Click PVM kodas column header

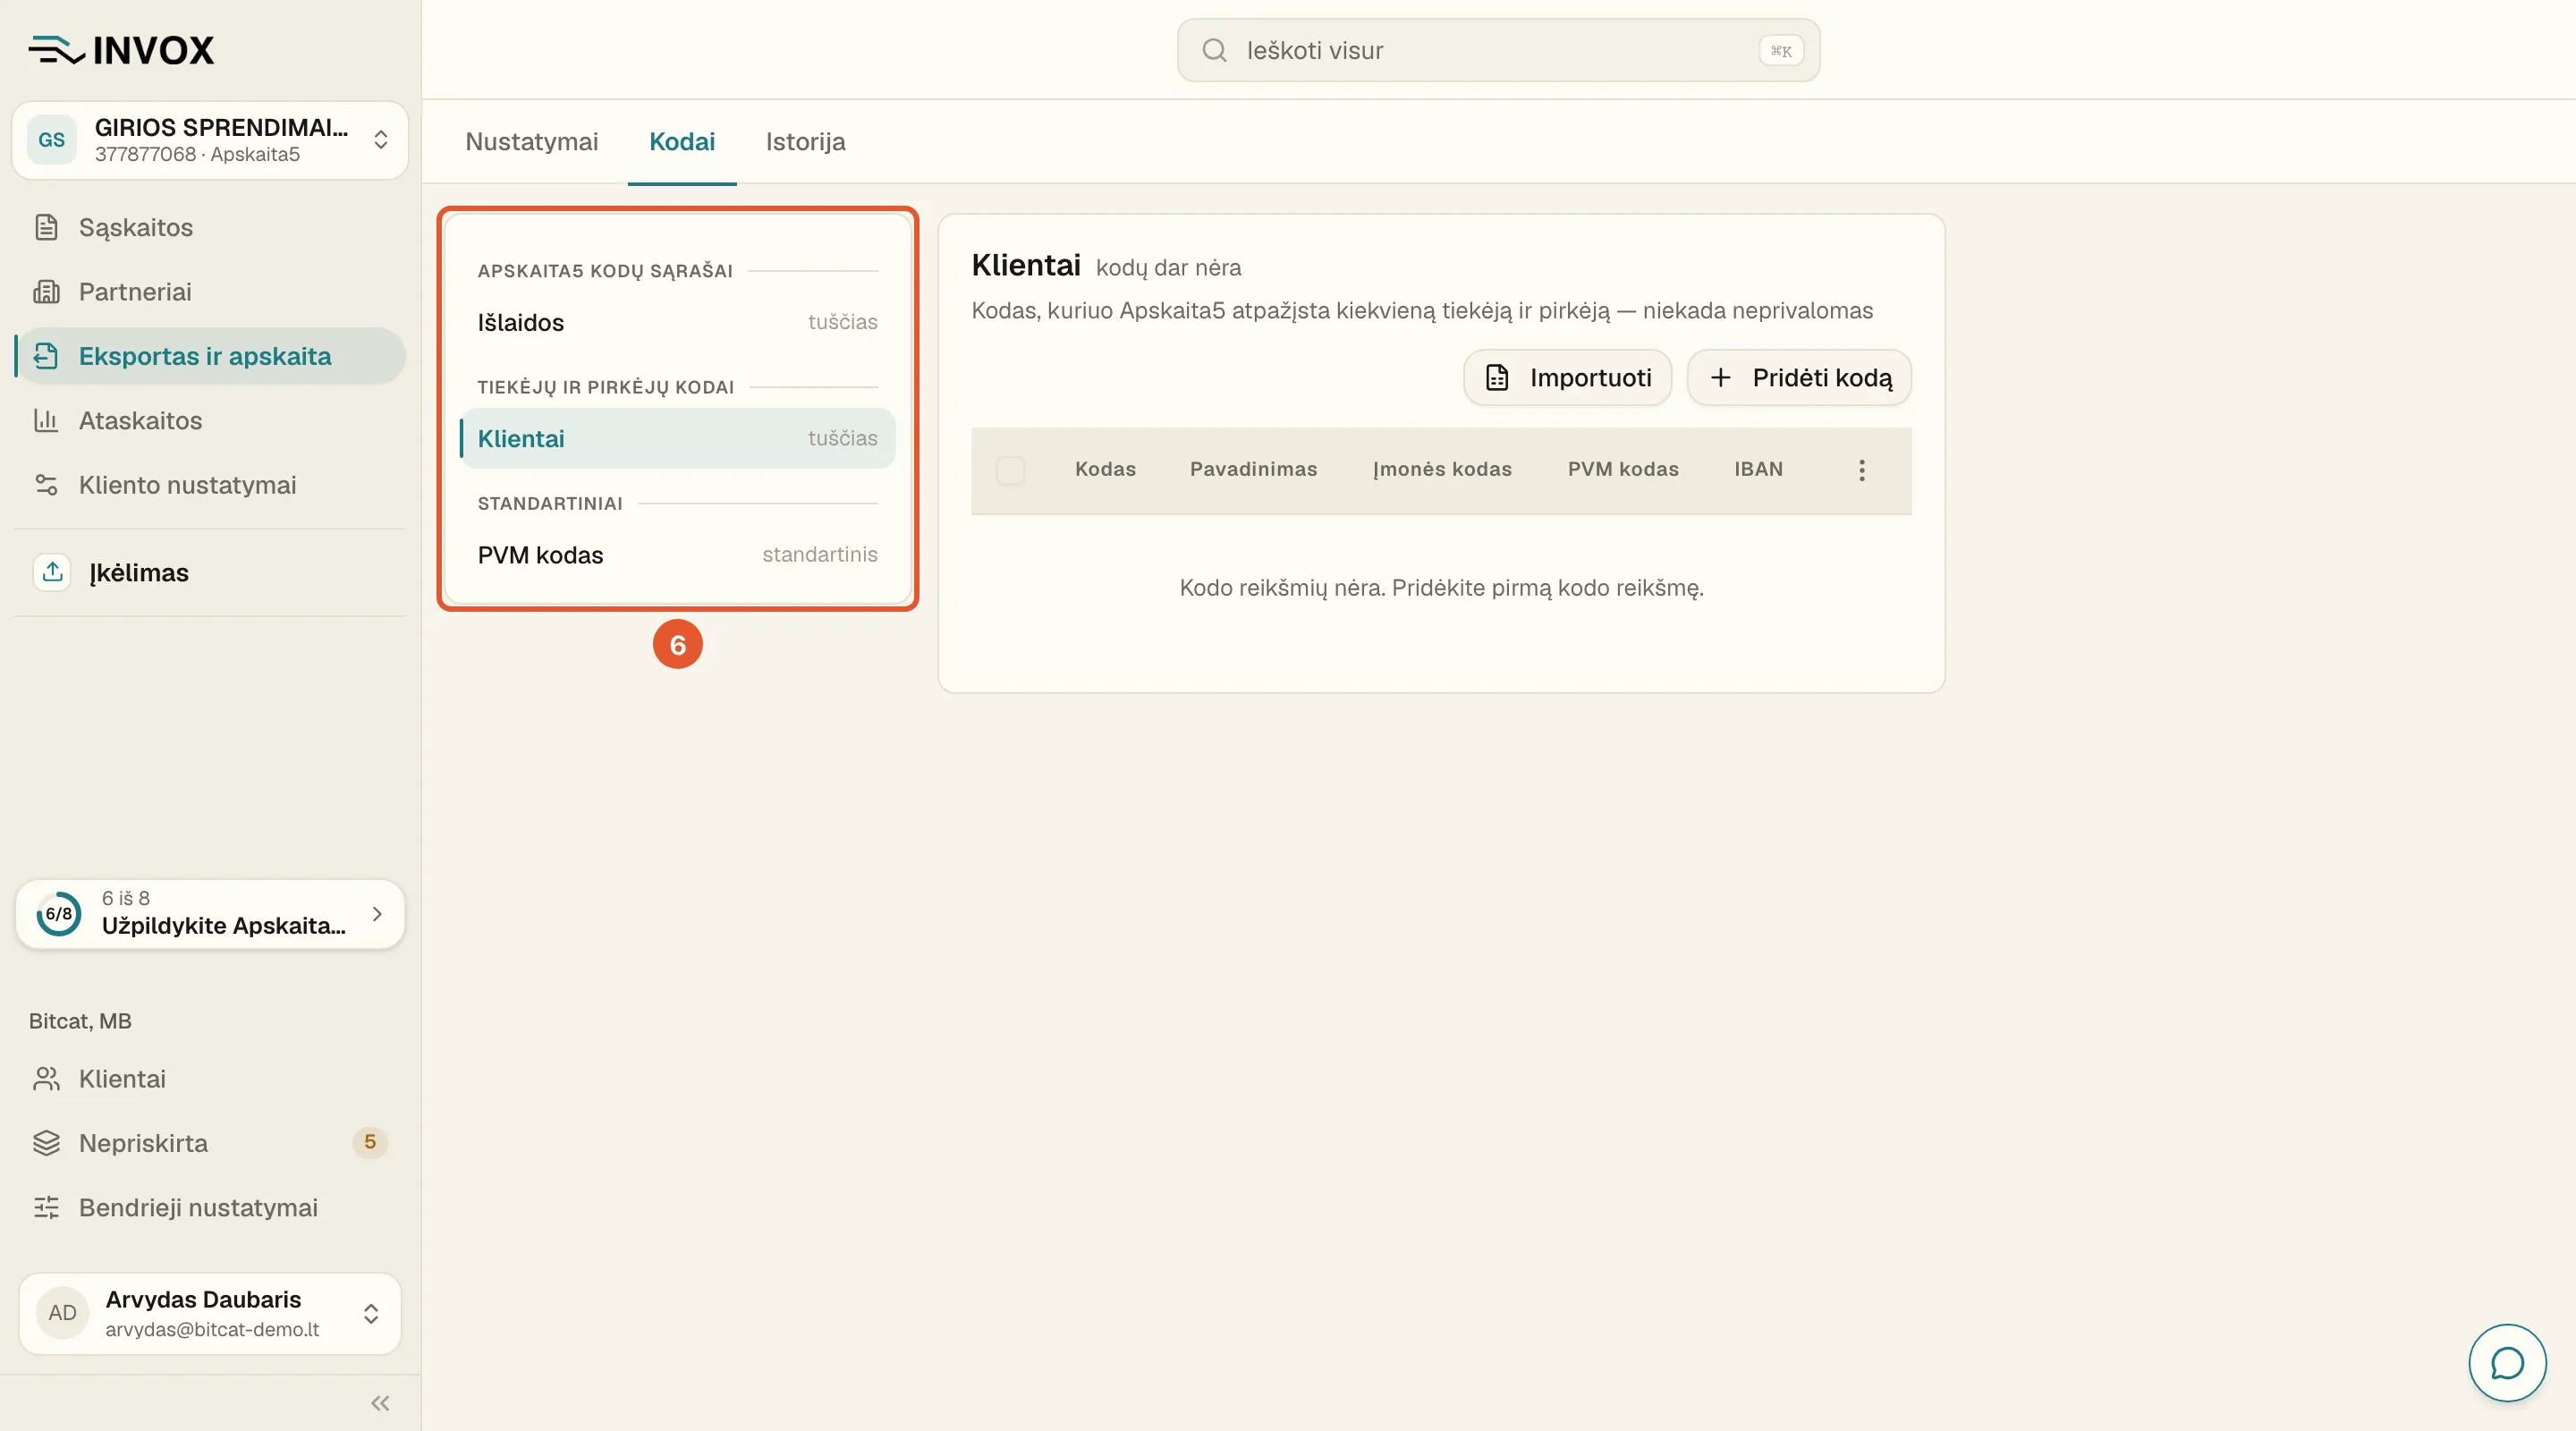(x=1622, y=469)
